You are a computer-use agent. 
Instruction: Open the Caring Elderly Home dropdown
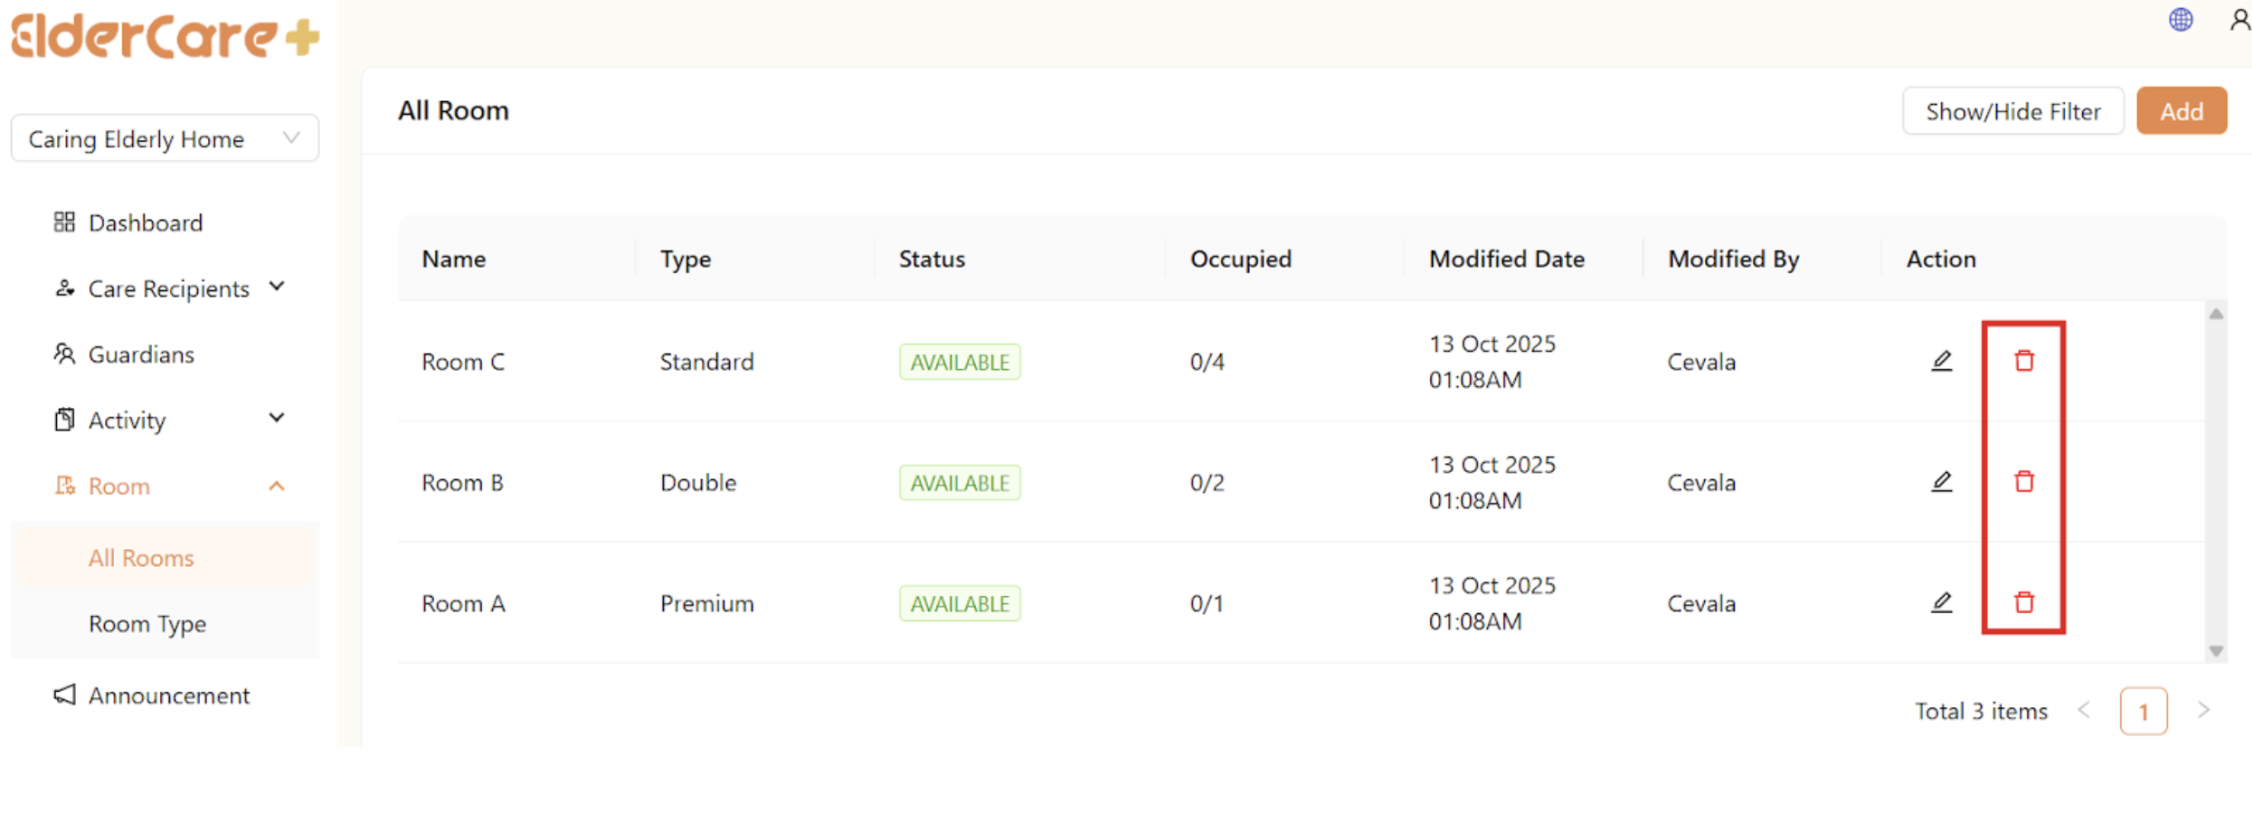coord(165,138)
